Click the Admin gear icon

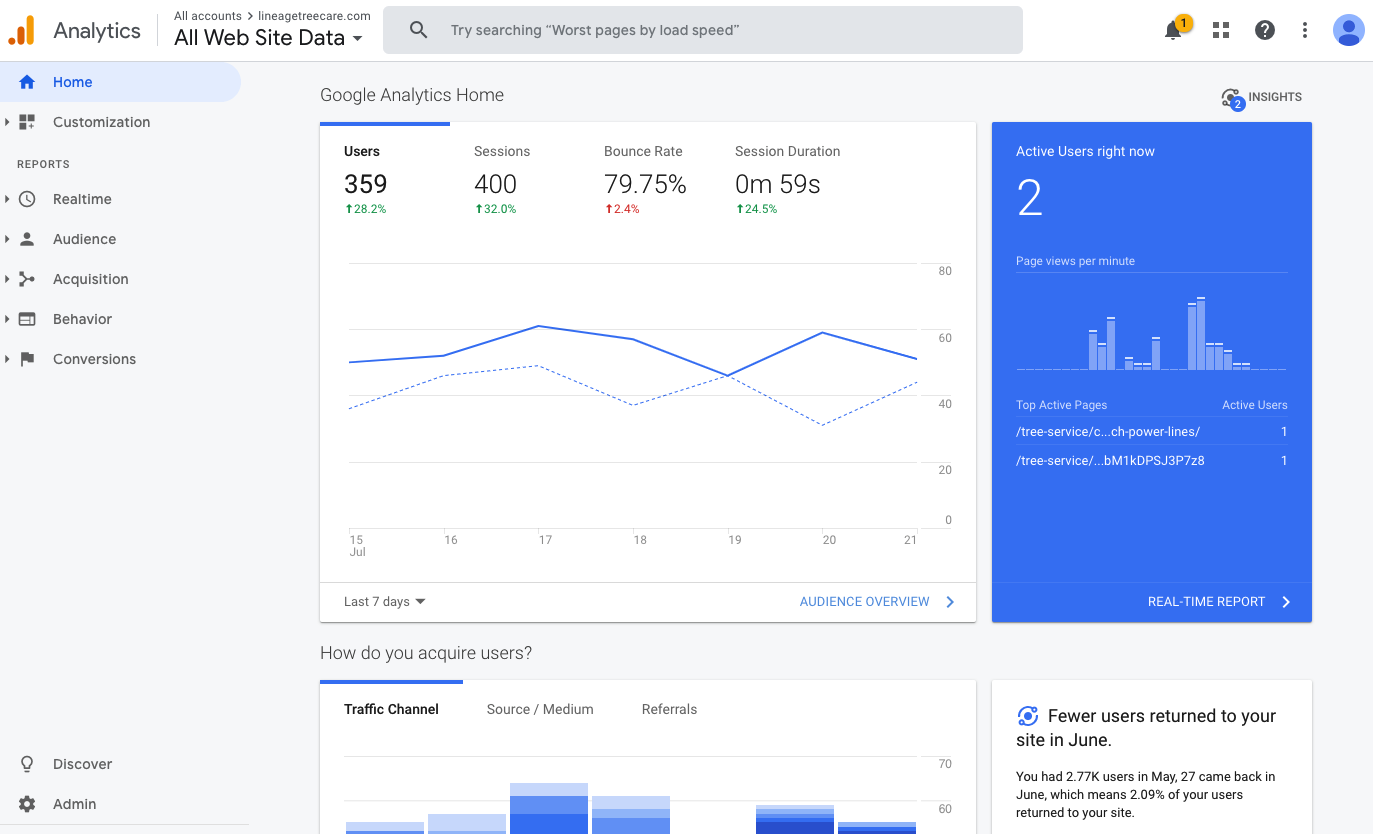pyautogui.click(x=27, y=804)
